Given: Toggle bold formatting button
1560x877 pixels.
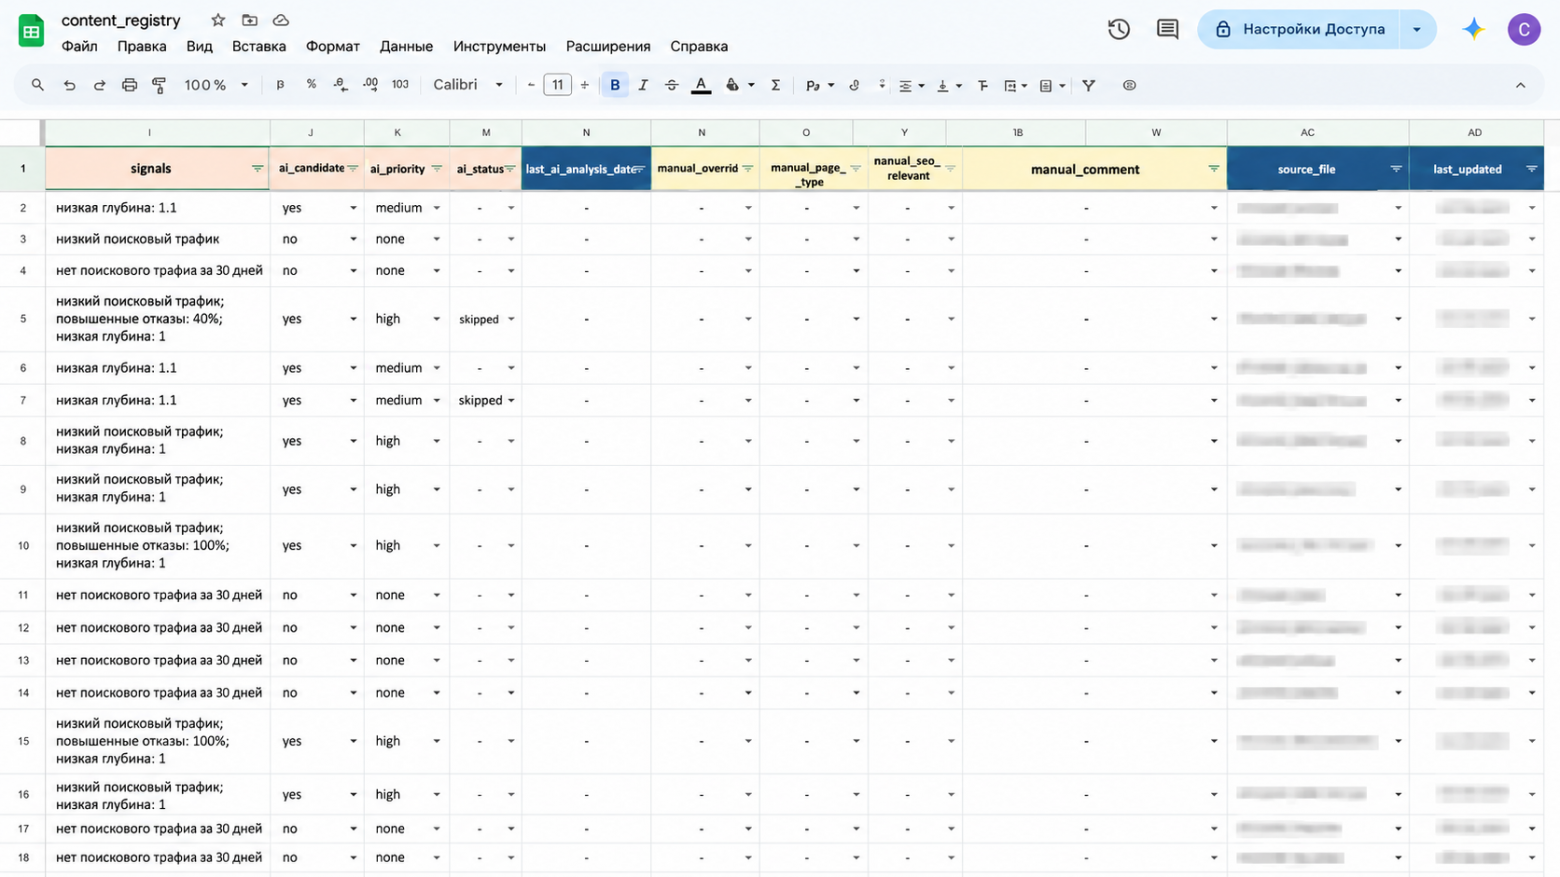Looking at the screenshot, I should tap(615, 86).
